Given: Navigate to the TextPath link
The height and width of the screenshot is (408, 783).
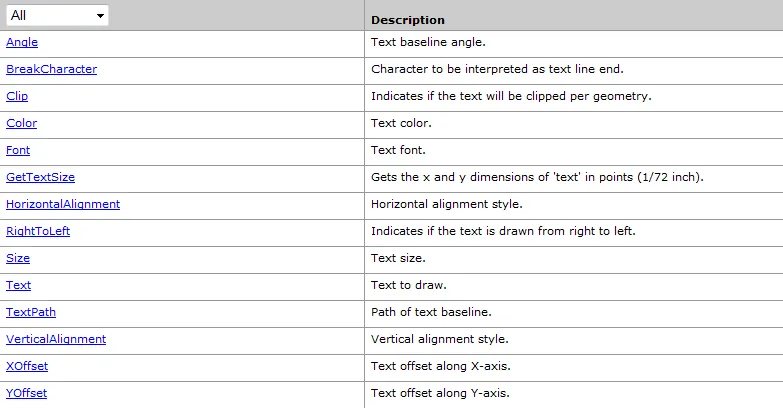Looking at the screenshot, I should pyautogui.click(x=31, y=312).
